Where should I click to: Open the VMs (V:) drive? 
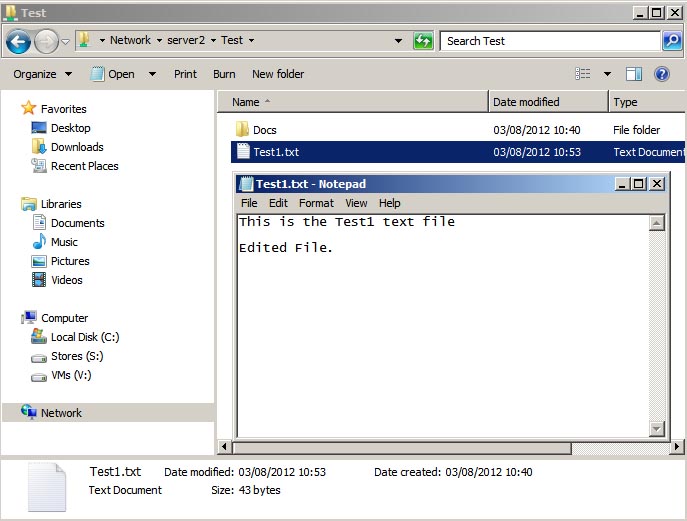click(71, 376)
